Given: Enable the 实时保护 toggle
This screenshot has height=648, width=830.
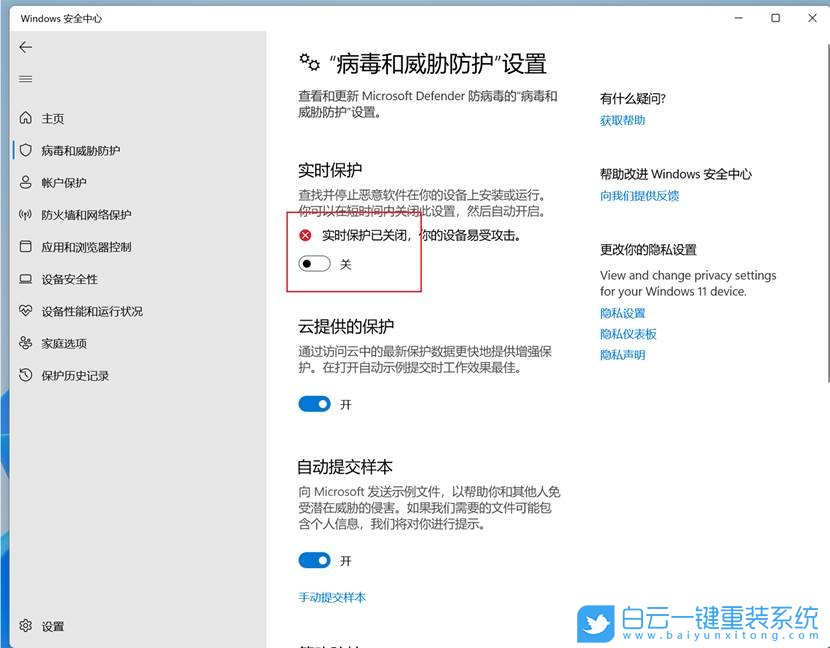Looking at the screenshot, I should pyautogui.click(x=314, y=263).
